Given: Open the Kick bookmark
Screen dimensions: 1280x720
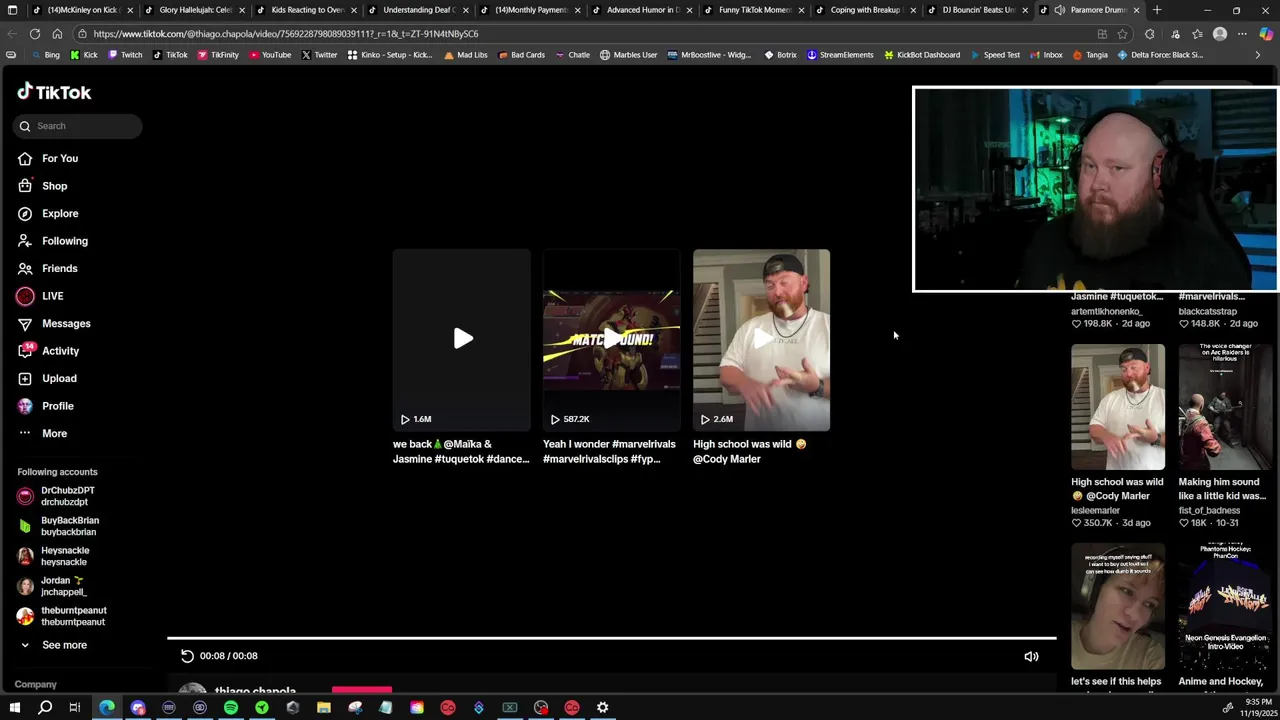Looking at the screenshot, I should pyautogui.click(x=84, y=55).
